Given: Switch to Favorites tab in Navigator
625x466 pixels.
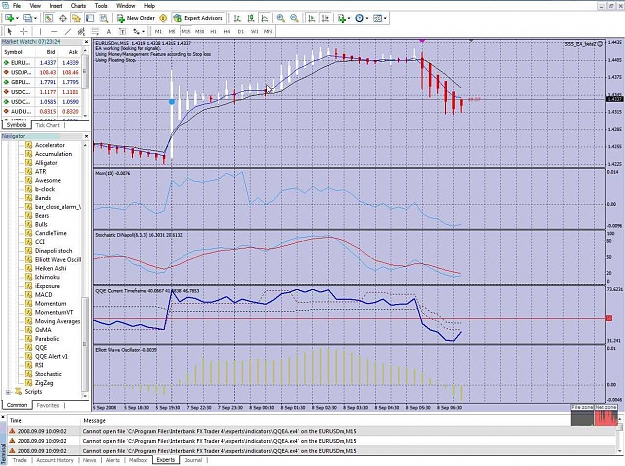Looking at the screenshot, I should tap(47, 405).
